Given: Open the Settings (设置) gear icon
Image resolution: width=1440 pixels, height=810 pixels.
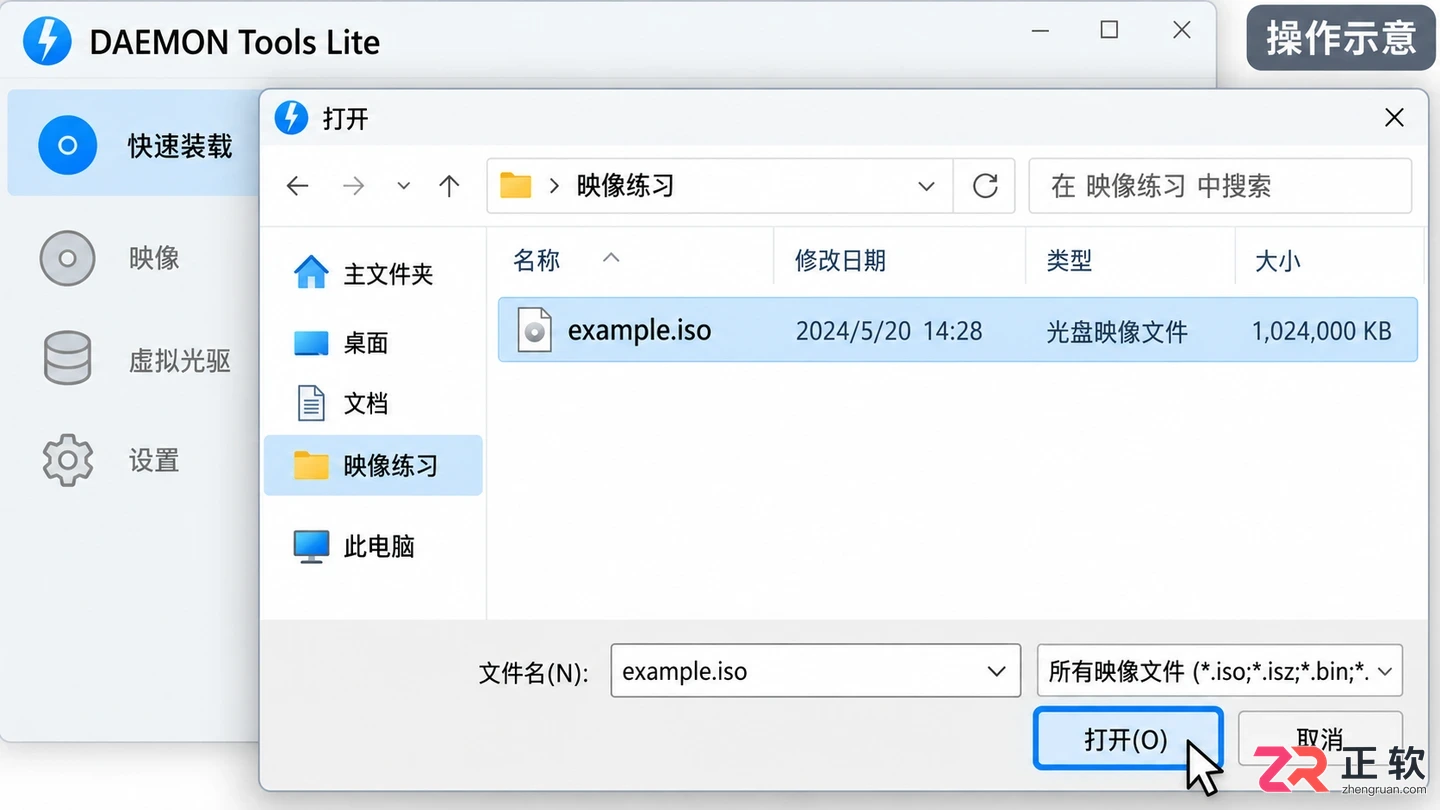Looking at the screenshot, I should point(67,460).
